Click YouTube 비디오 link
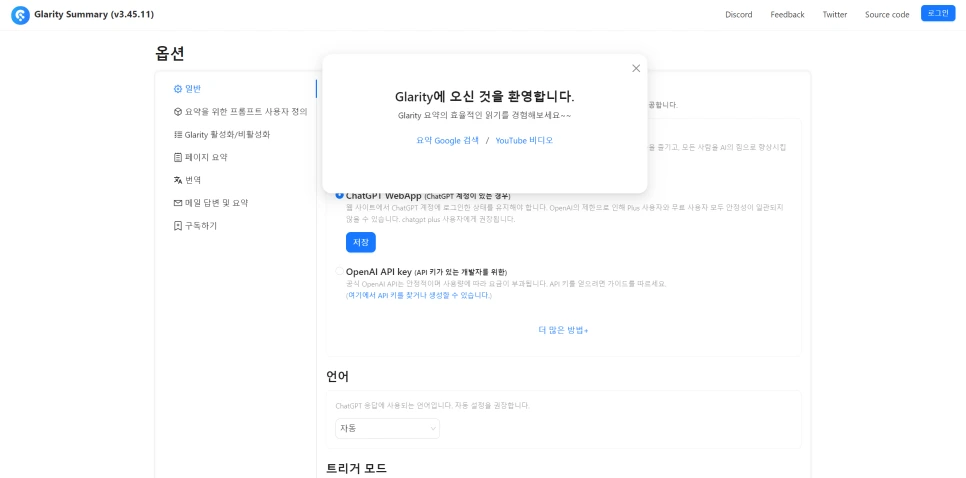The height and width of the screenshot is (478, 966). click(x=524, y=140)
